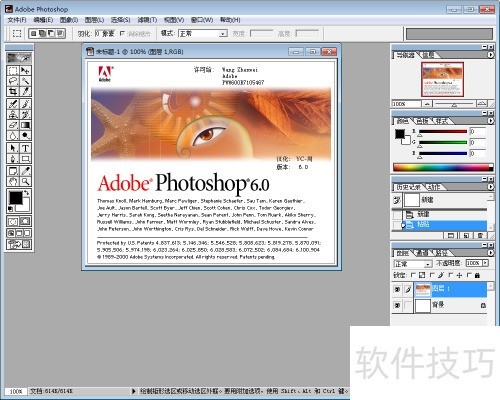The height and width of the screenshot is (400, 500).
Task: Select the Slice tool
Action: (x=25, y=91)
